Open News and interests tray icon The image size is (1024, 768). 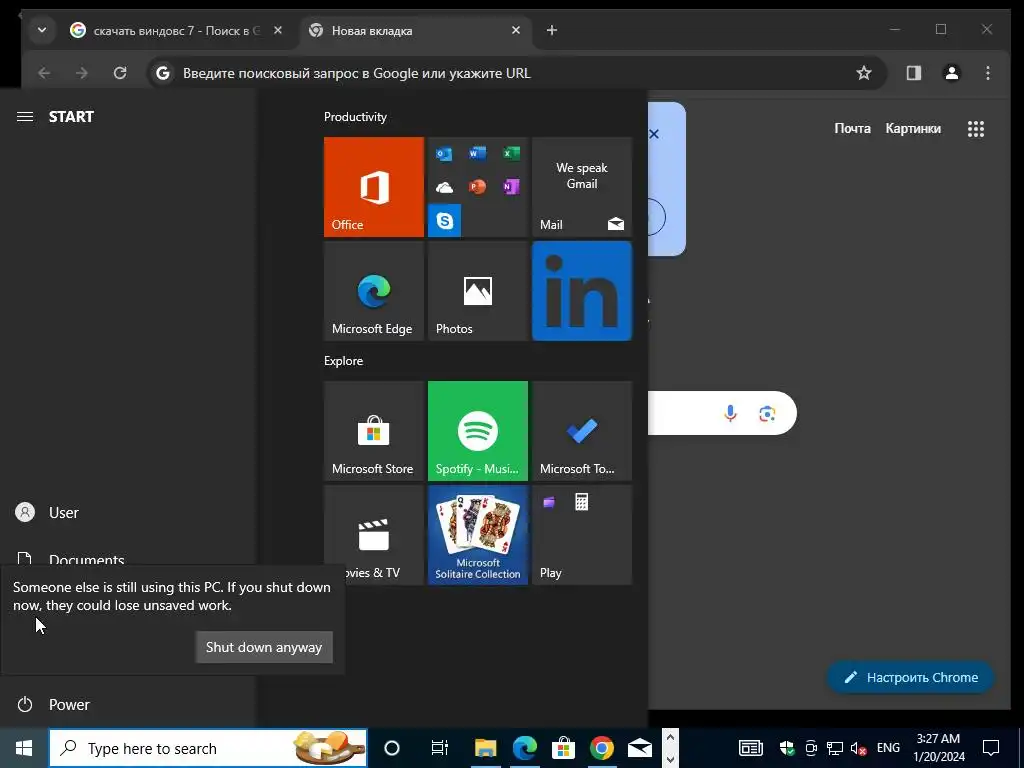coord(751,748)
